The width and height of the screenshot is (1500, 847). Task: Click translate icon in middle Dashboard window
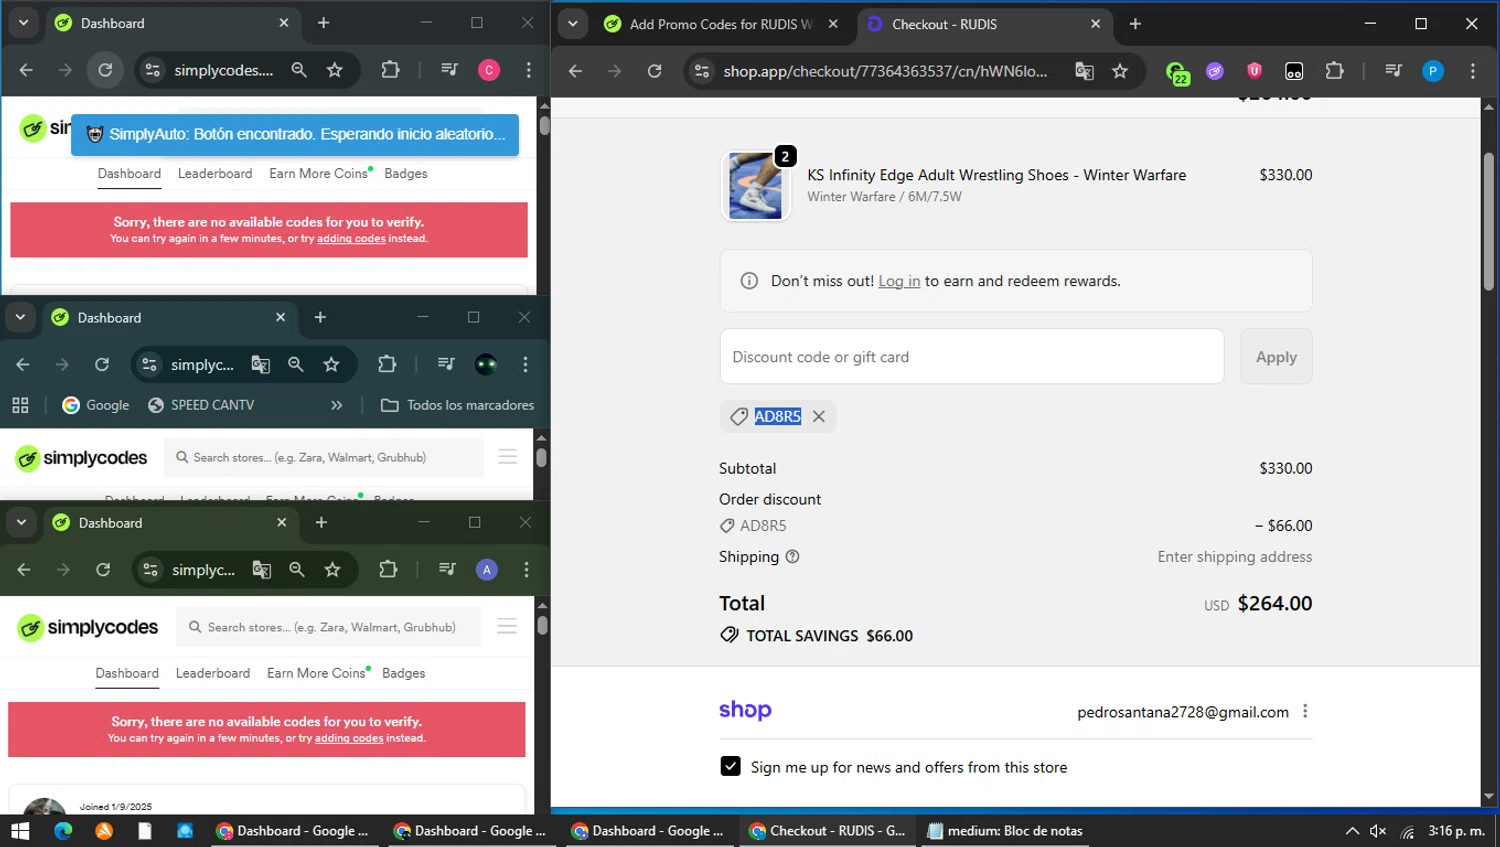[x=261, y=365]
